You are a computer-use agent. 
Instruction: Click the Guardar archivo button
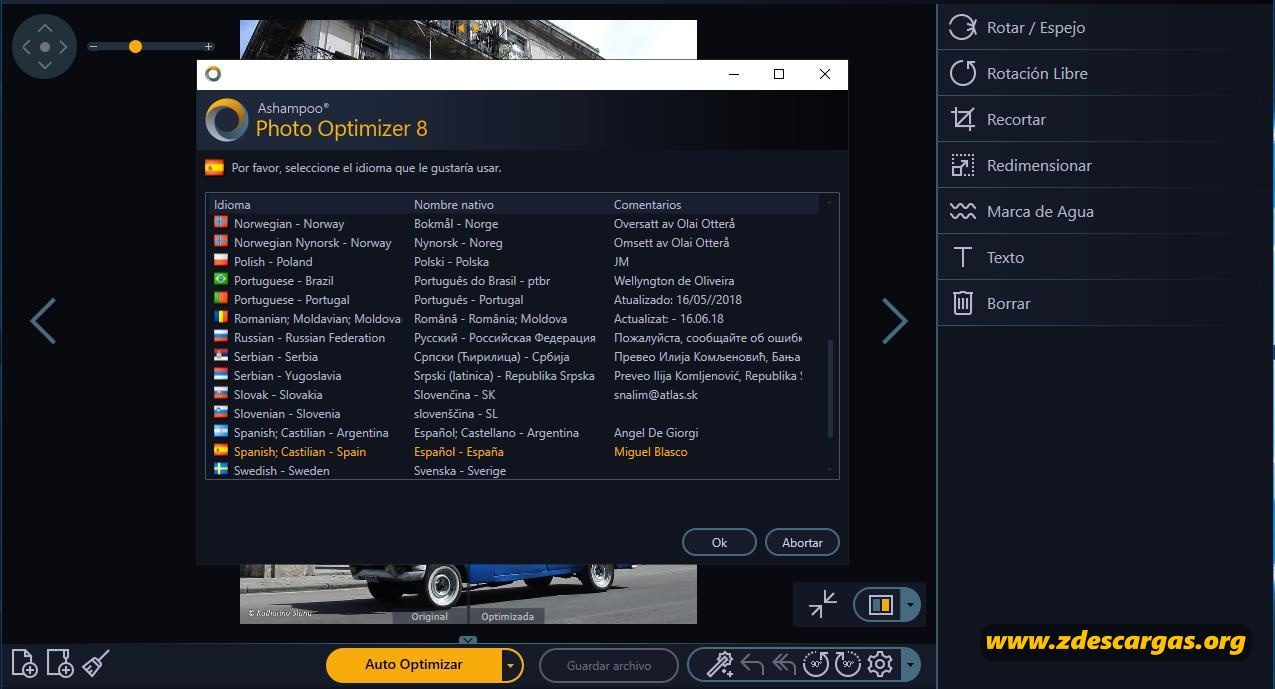point(608,665)
